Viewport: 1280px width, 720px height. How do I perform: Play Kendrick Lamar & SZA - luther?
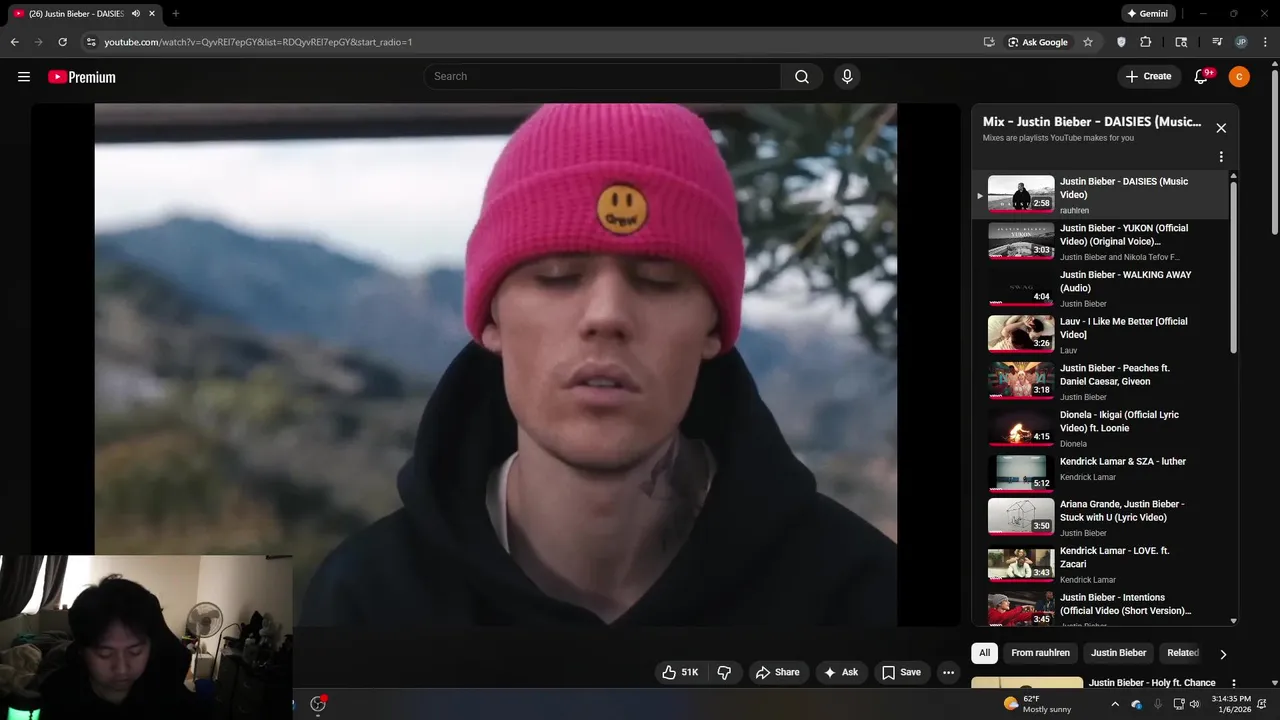tap(1100, 474)
